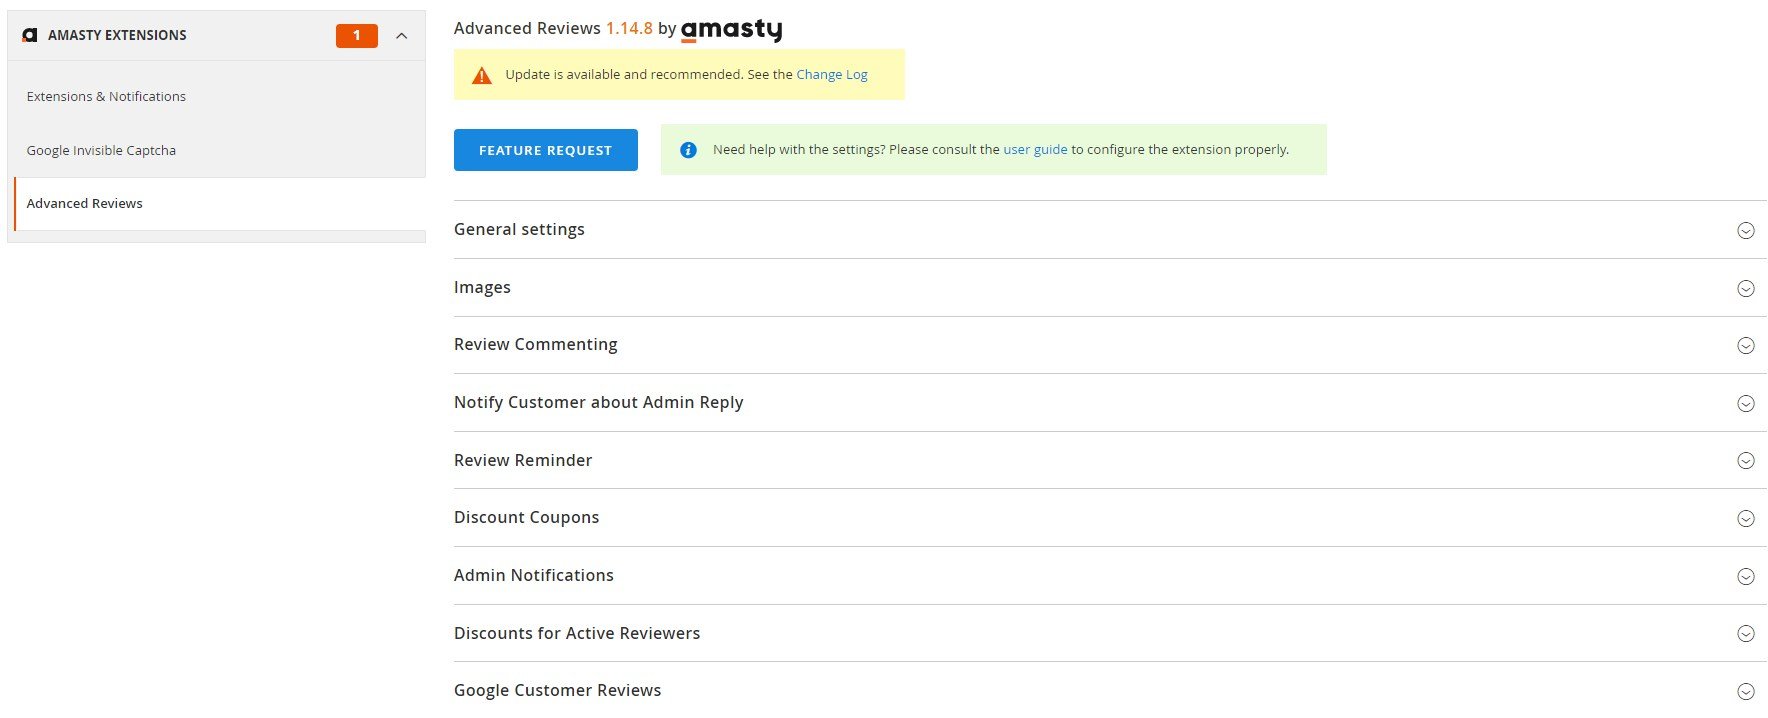Expand General settings with its chevron icon
The width and height of the screenshot is (1768, 718).
tap(1746, 230)
